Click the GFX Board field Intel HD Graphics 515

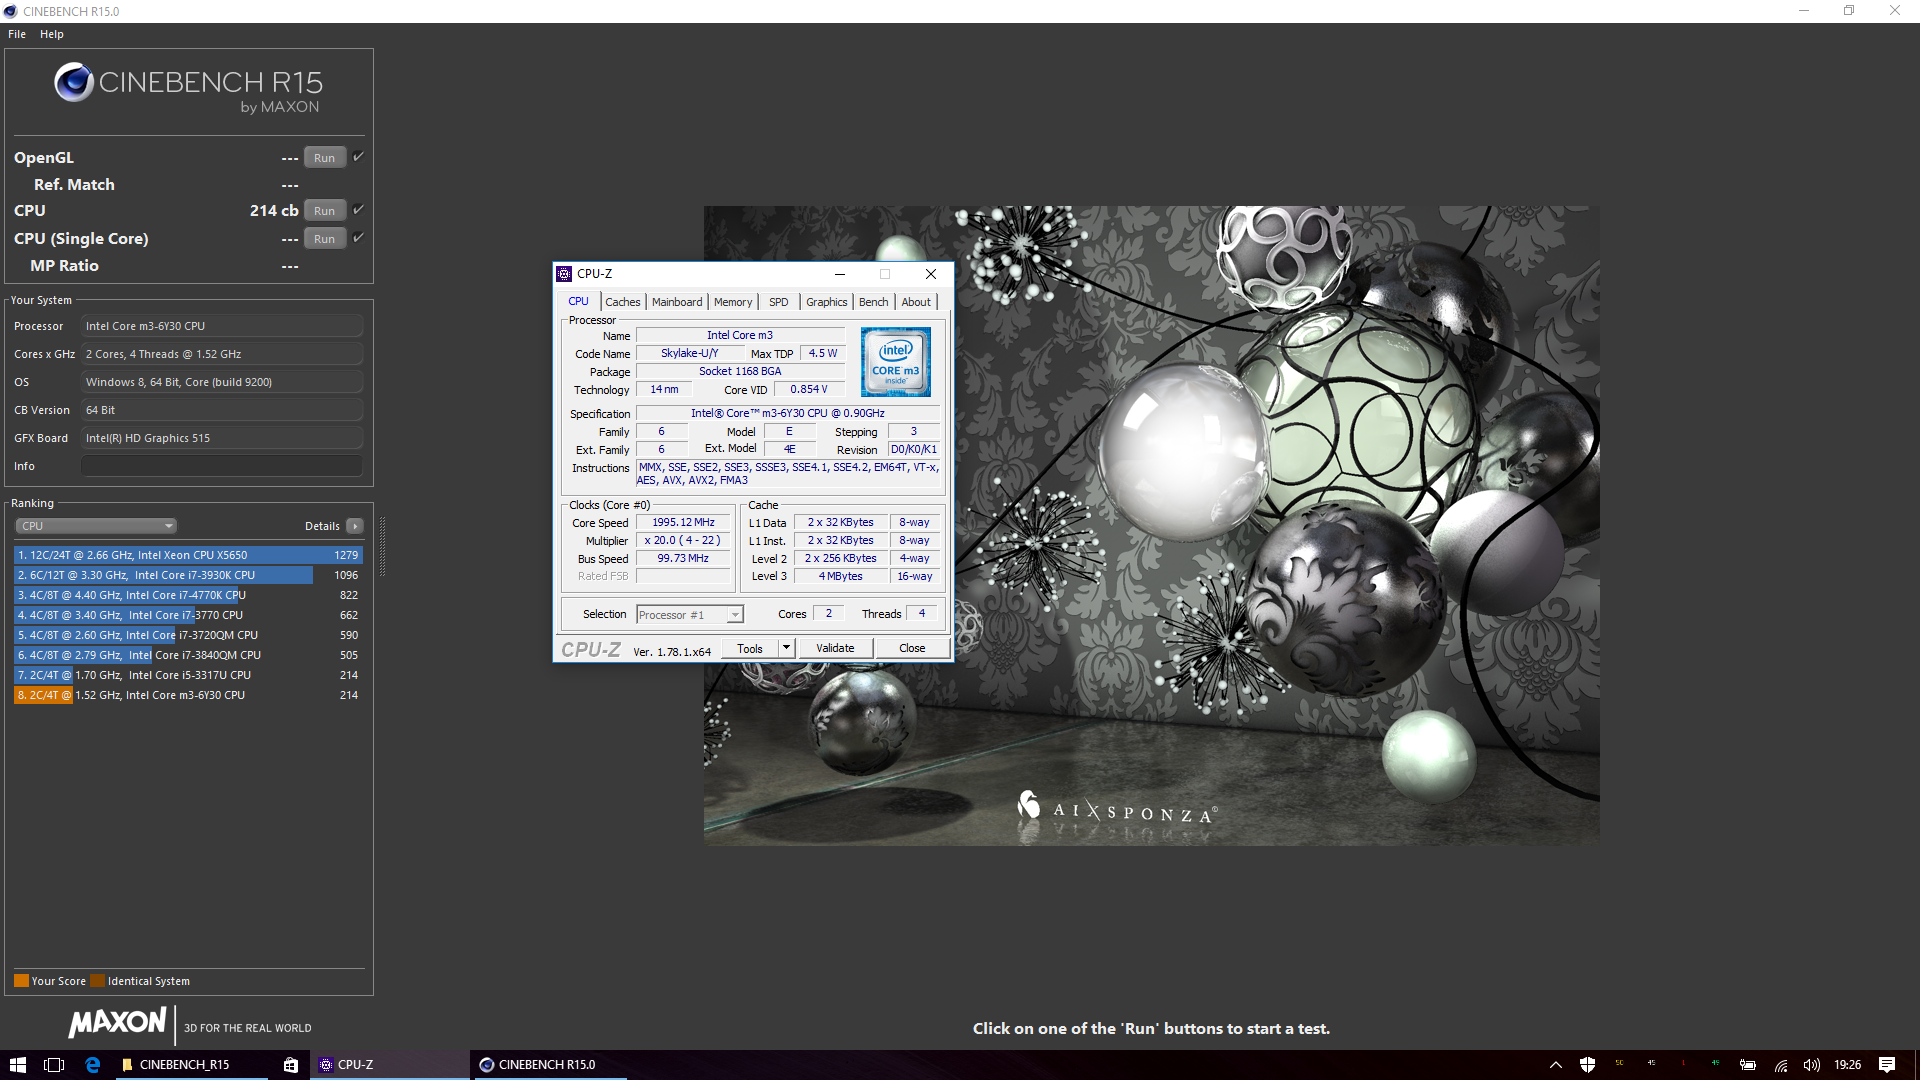(222, 438)
